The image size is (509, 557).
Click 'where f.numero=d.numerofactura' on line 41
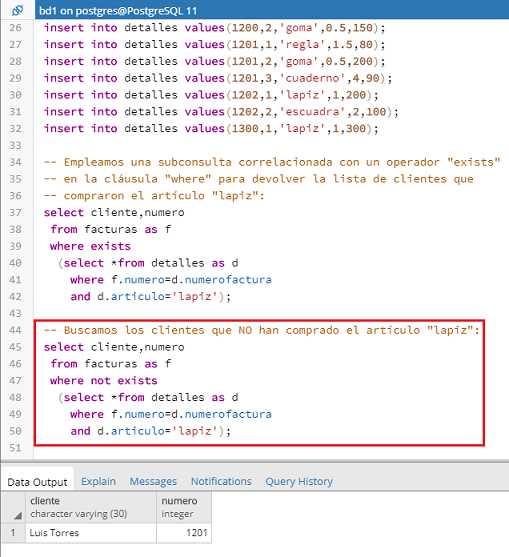pos(171,280)
